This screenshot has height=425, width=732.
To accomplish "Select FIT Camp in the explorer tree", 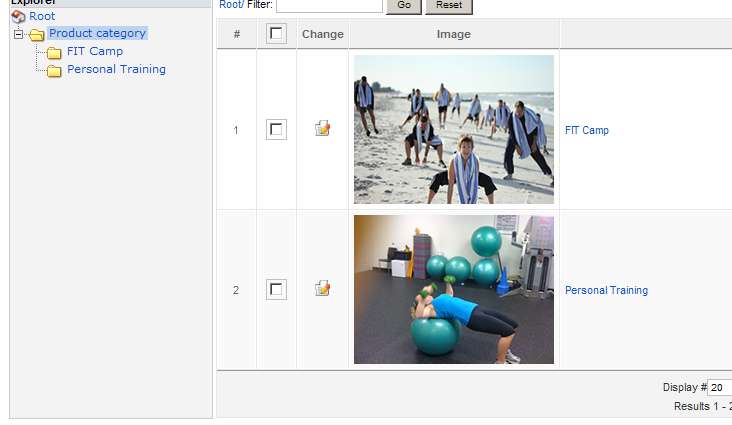I will (x=95, y=51).
